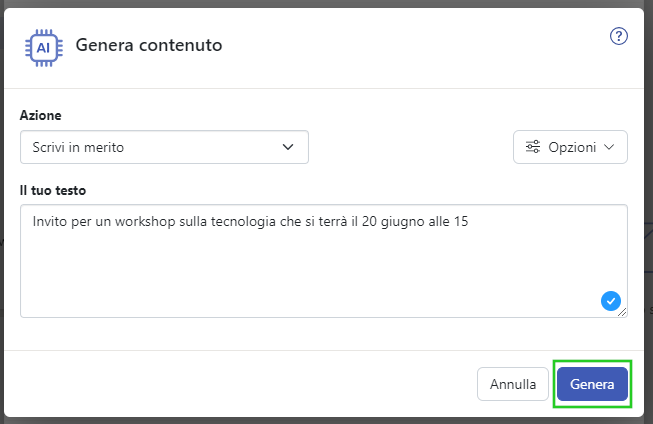Click the blue checkmark badge in text area
This screenshot has height=424, width=653.
pos(611,301)
